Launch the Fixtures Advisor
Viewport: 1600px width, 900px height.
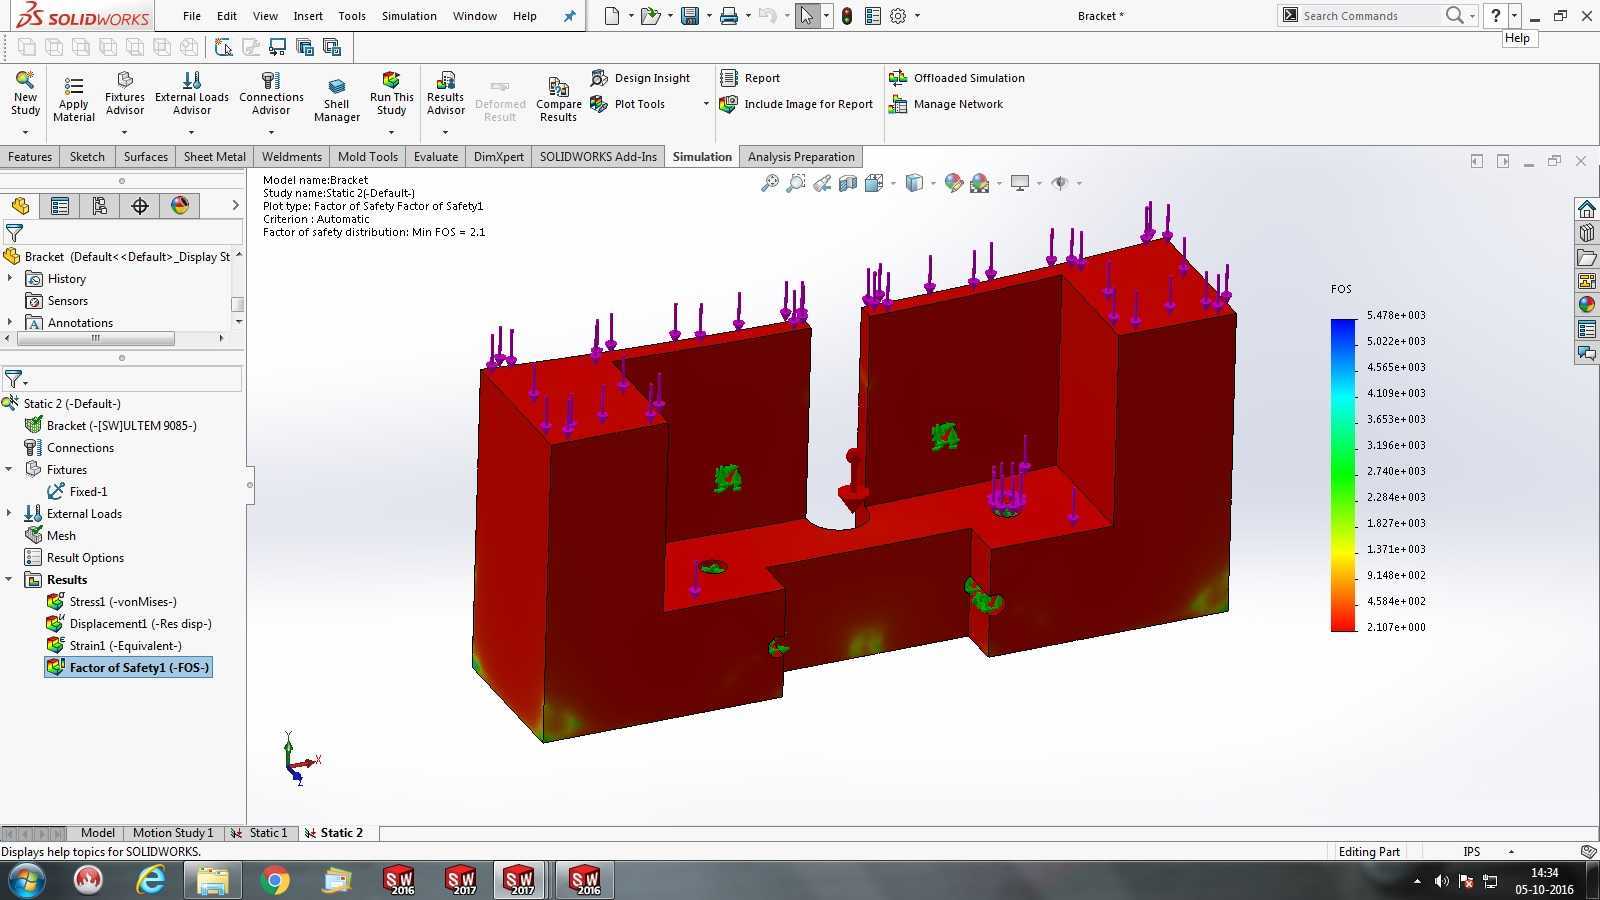click(125, 94)
